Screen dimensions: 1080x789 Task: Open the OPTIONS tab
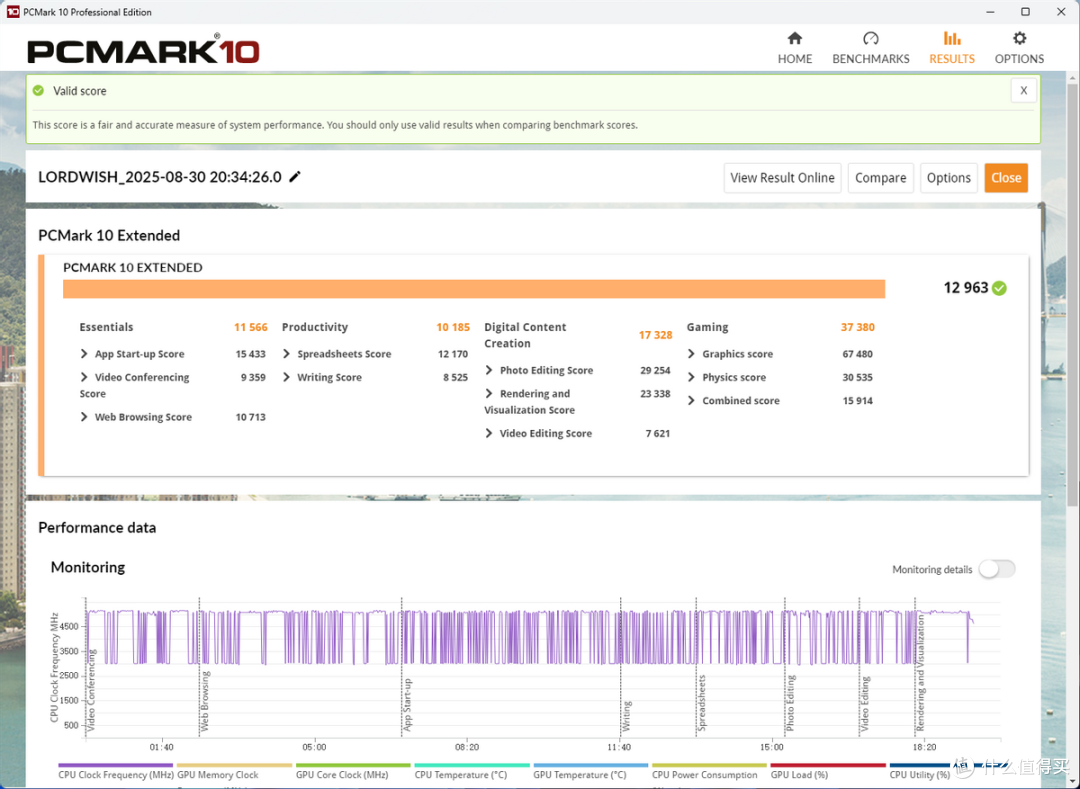[x=1019, y=48]
